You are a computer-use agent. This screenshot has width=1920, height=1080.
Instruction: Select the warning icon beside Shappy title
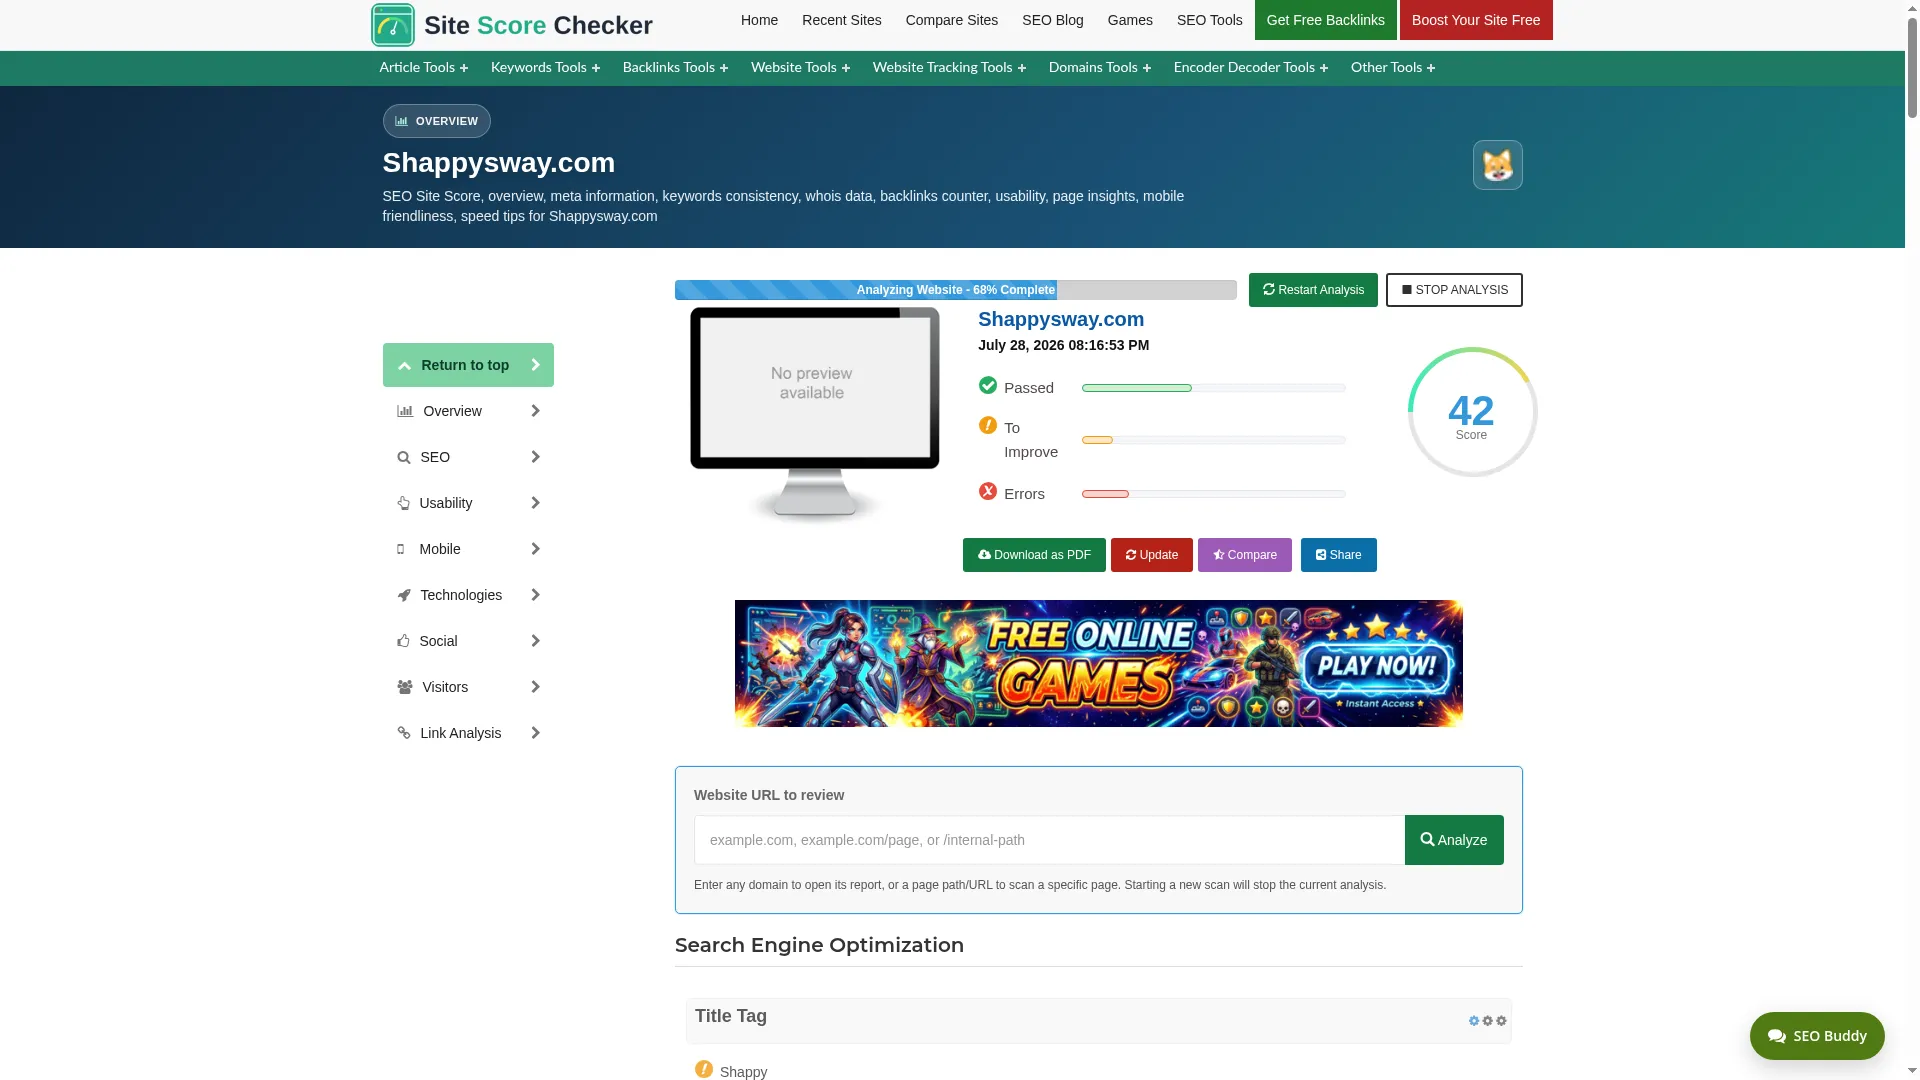point(704,1069)
